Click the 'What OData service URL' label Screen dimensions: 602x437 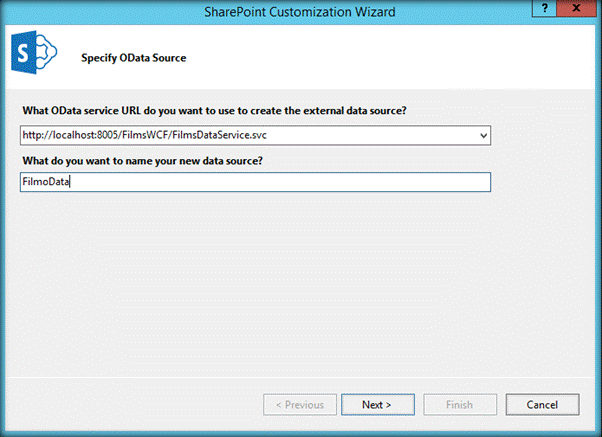(x=214, y=111)
